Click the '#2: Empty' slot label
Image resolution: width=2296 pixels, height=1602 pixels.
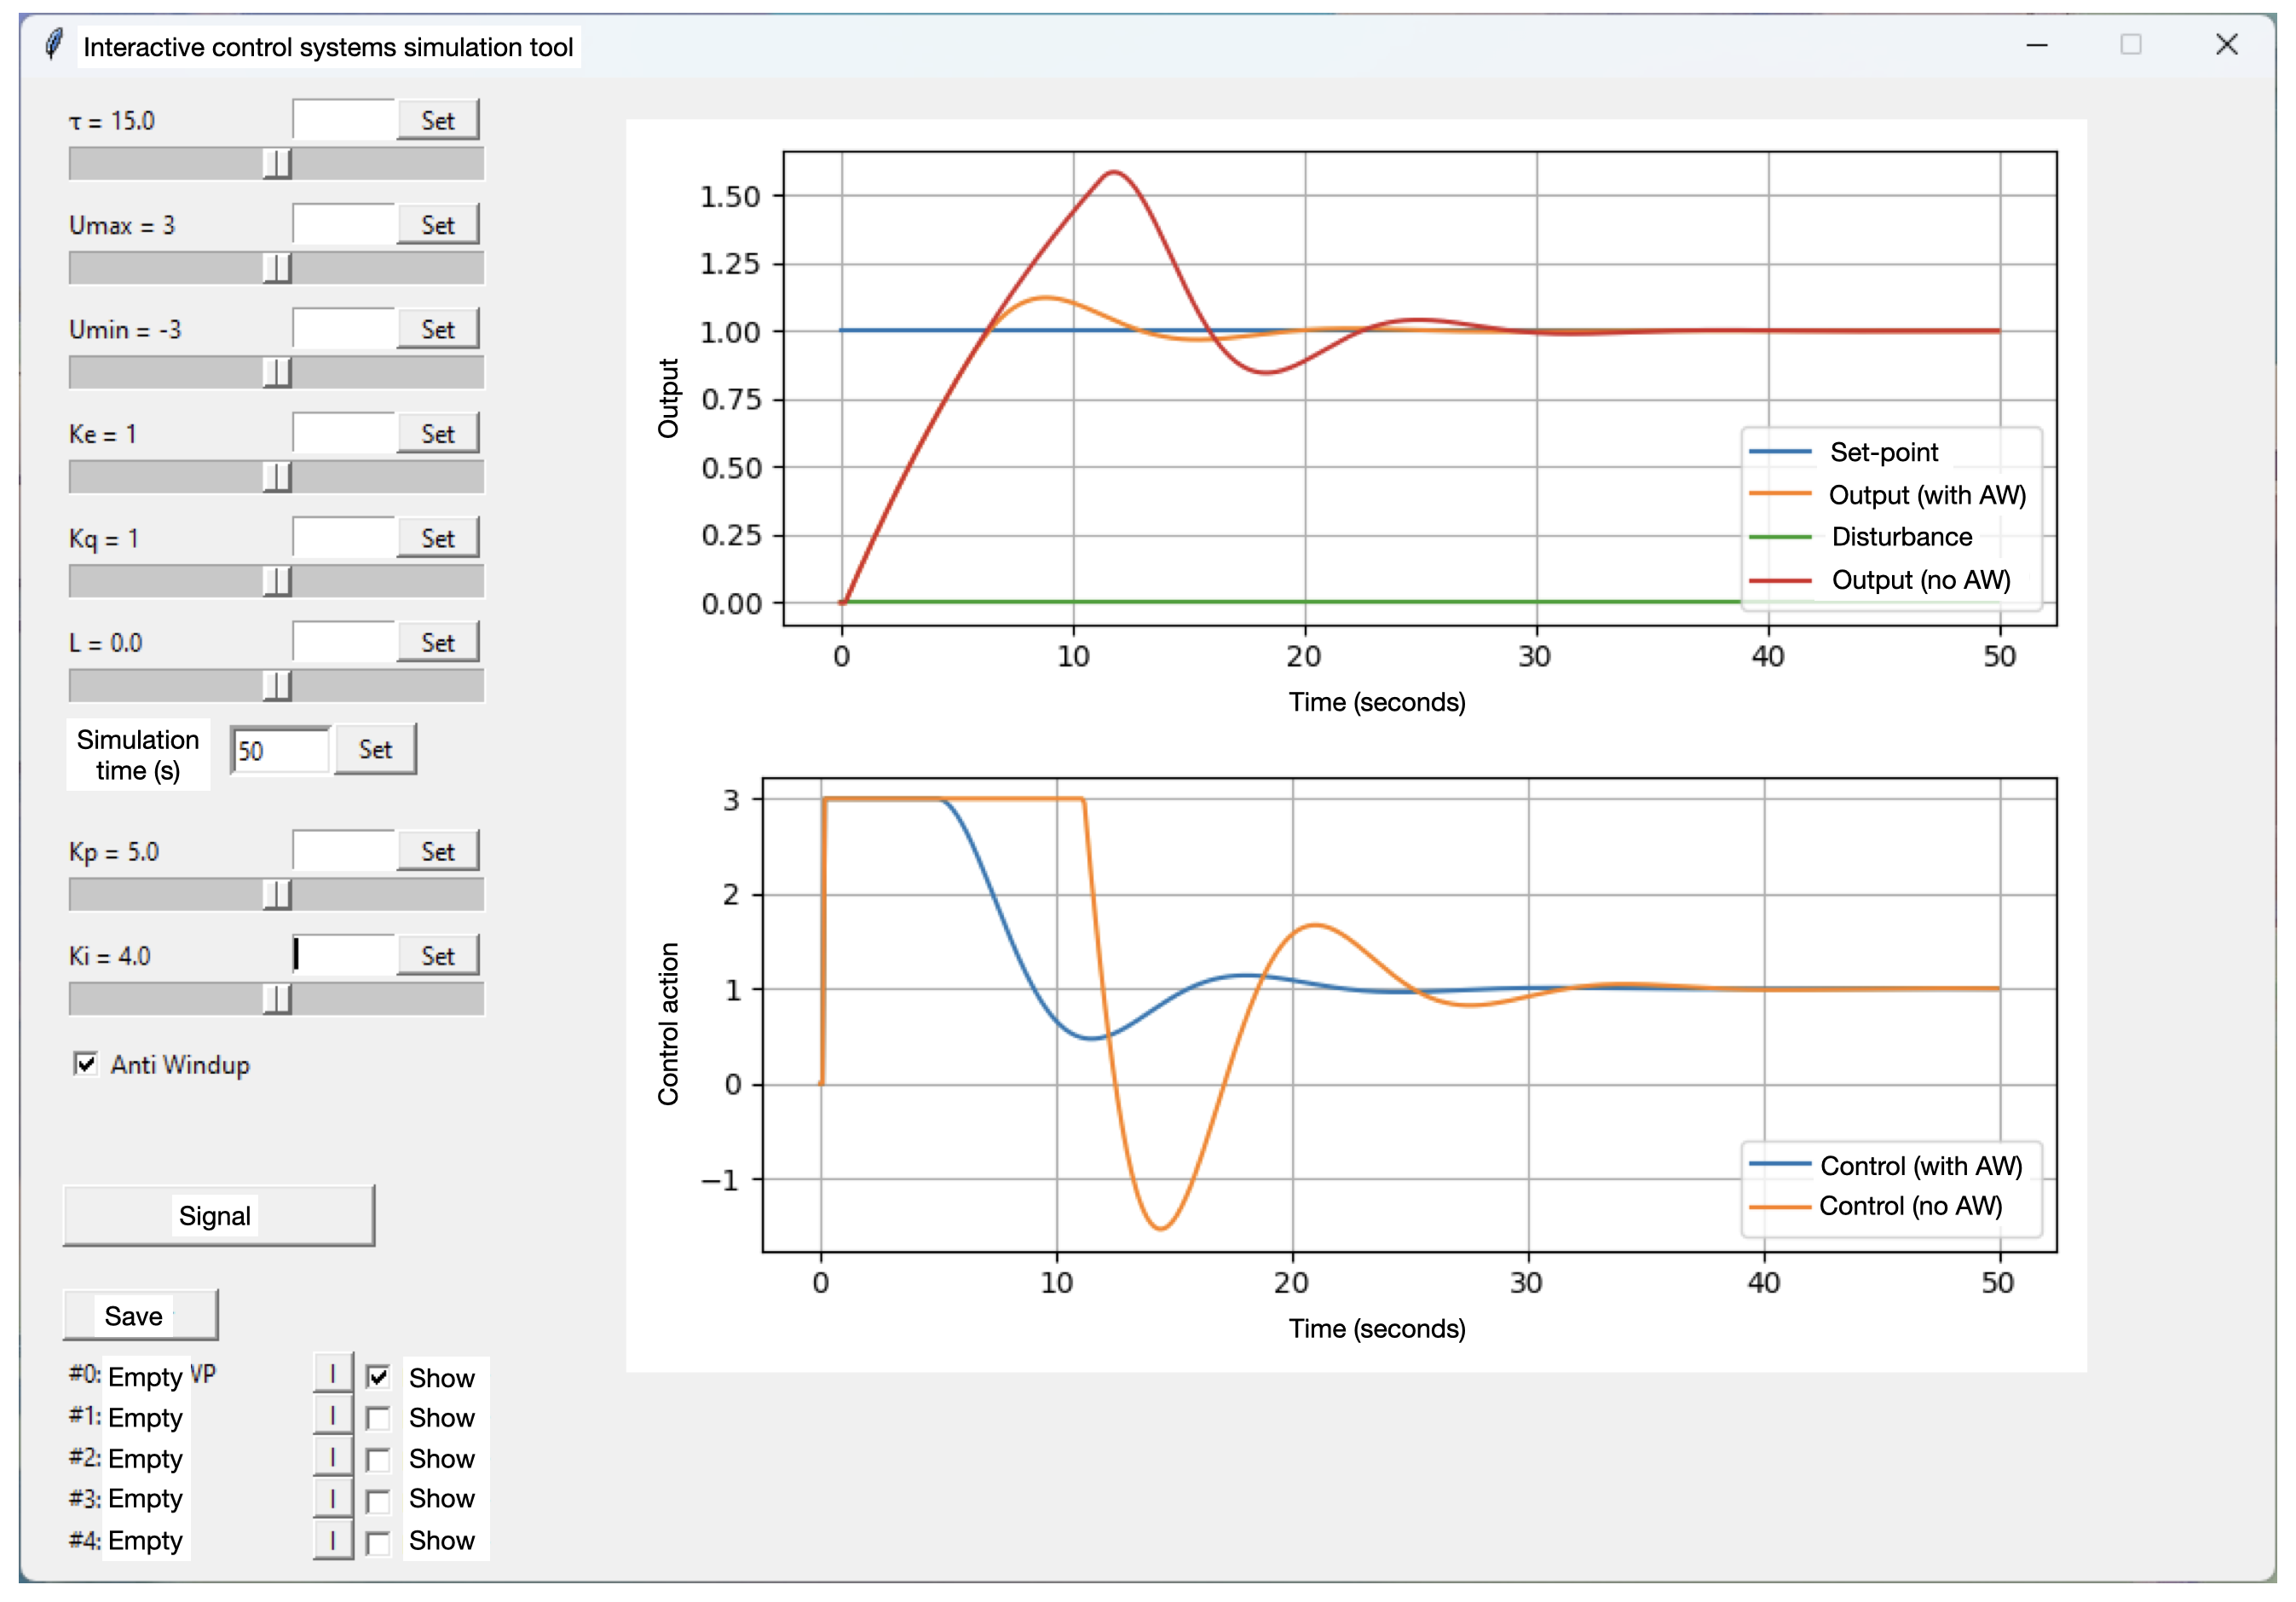tap(126, 1458)
